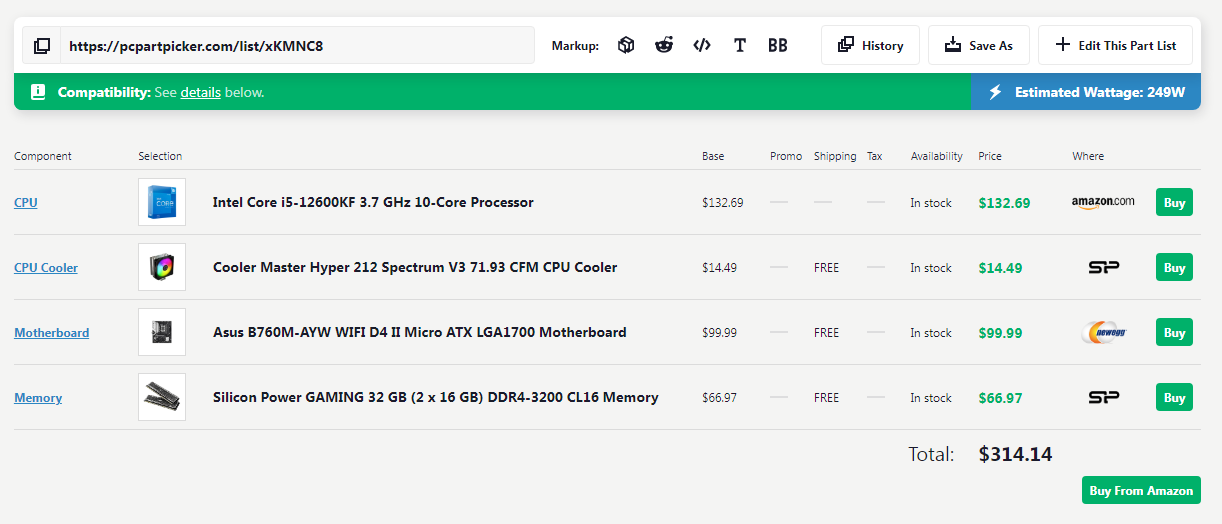Click Edit This Part List button
The width and height of the screenshot is (1222, 524).
pyautogui.click(x=1115, y=45)
